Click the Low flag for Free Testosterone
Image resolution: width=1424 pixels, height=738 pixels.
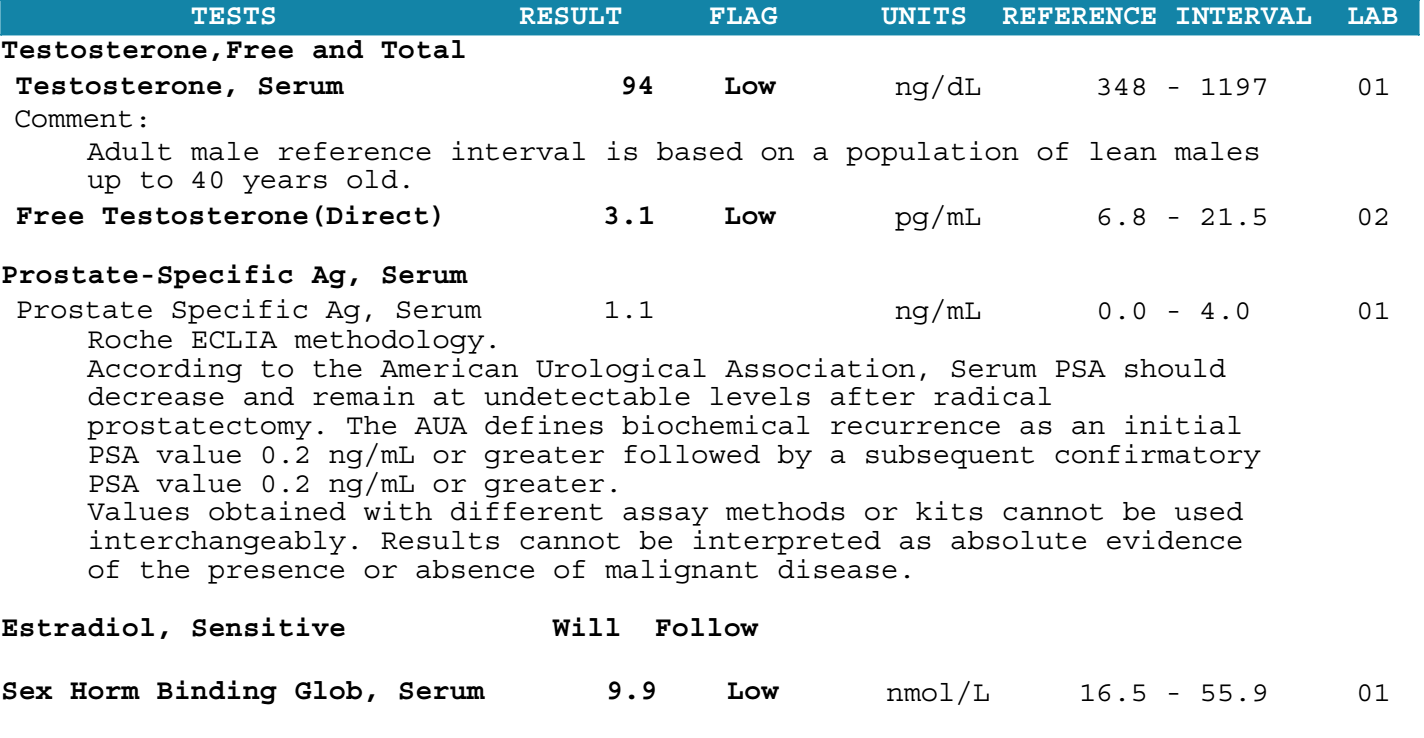coord(750,218)
